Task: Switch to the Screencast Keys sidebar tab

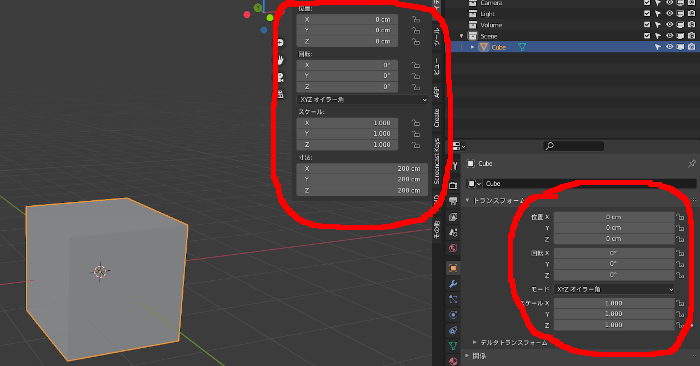Action: click(x=436, y=161)
